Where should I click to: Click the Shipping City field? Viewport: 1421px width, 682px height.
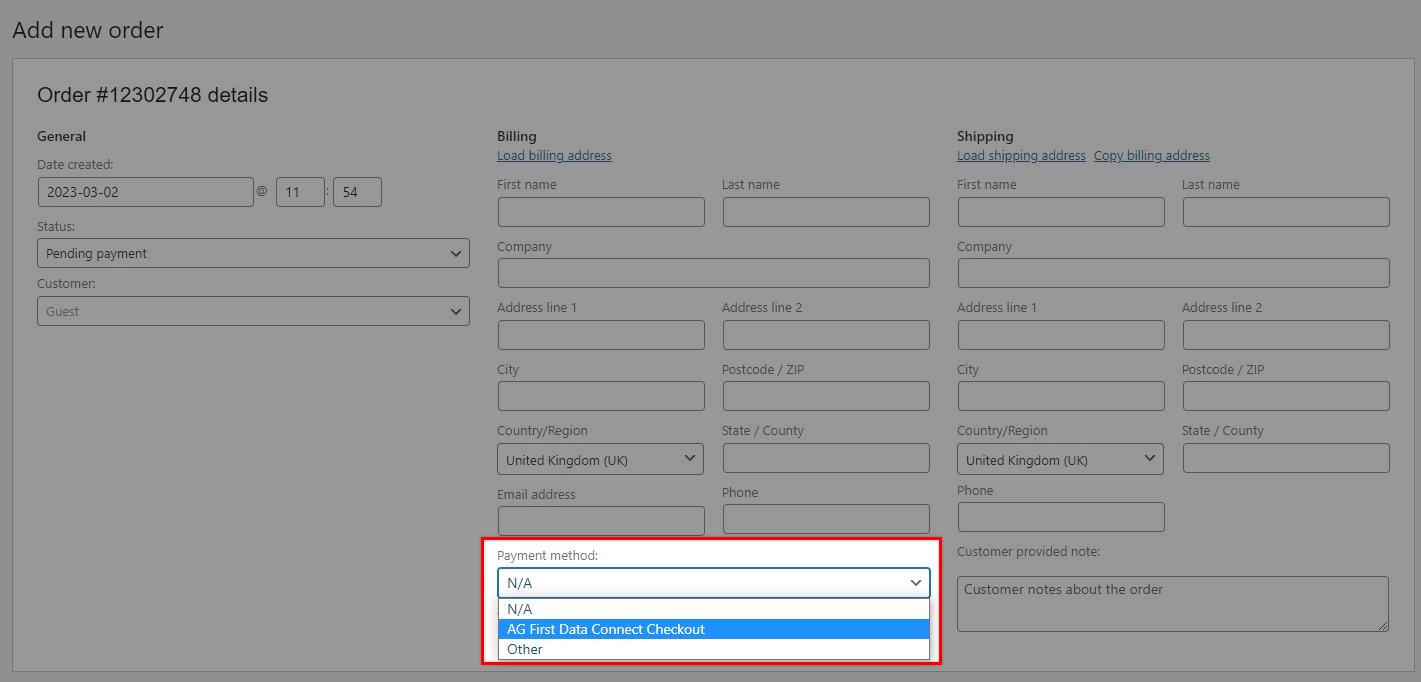[x=1061, y=396]
